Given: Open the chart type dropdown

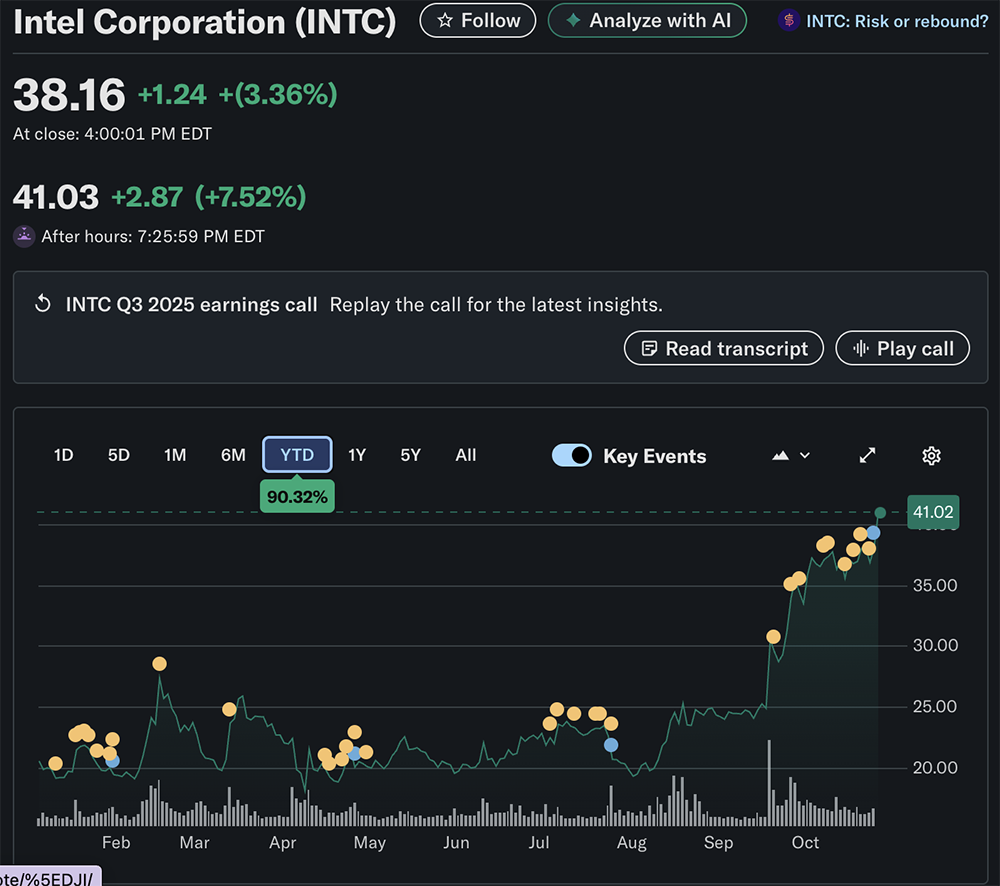Looking at the screenshot, I should click(791, 456).
